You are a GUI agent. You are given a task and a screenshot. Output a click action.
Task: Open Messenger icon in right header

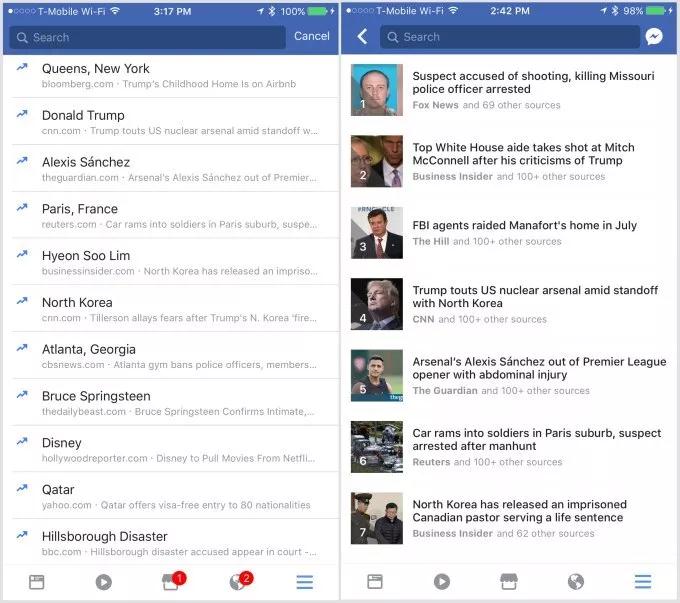[654, 37]
